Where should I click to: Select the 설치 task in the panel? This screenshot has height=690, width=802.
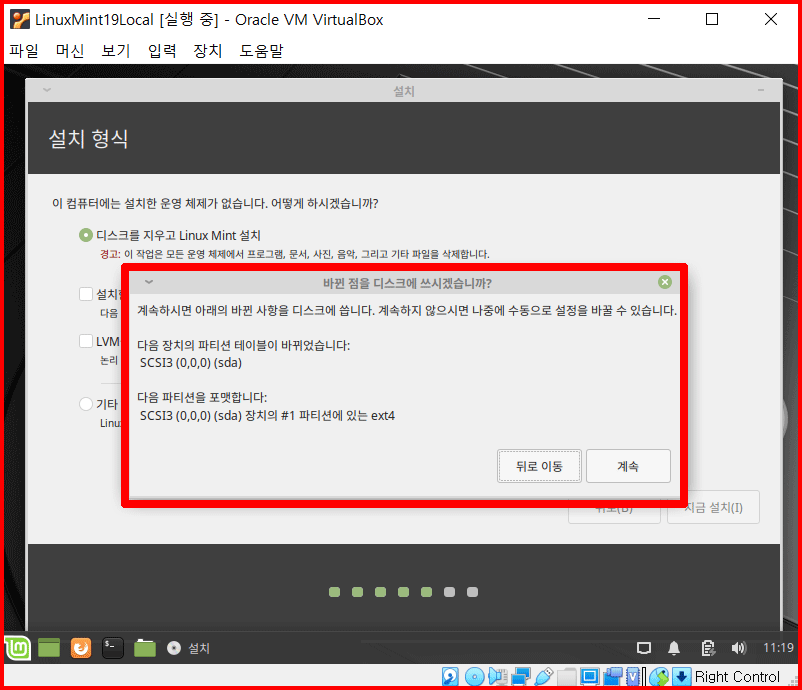click(189, 648)
